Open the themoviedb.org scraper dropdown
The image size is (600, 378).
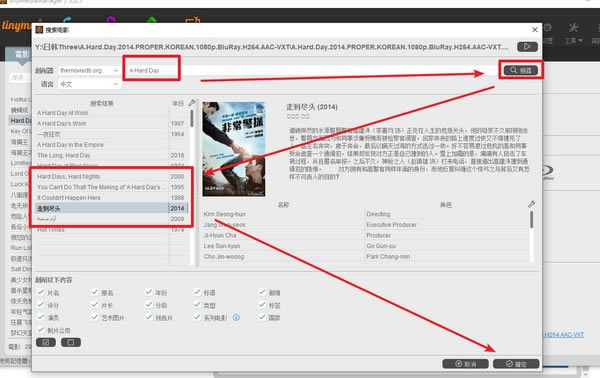click(x=89, y=71)
